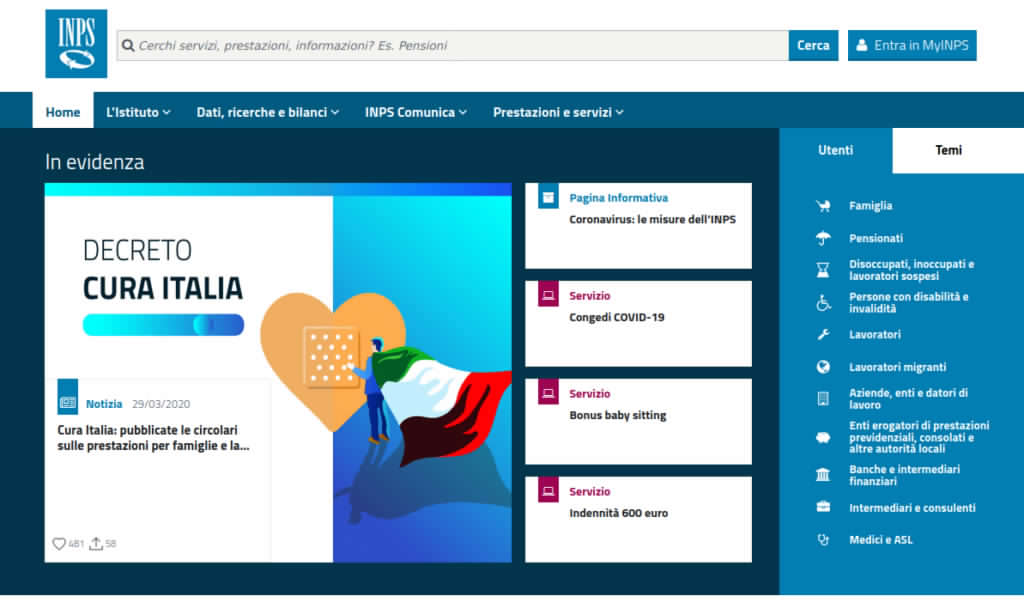The width and height of the screenshot is (1024, 608).
Task: Click Aziende, enti e datori di lavoro
Action: (x=908, y=398)
